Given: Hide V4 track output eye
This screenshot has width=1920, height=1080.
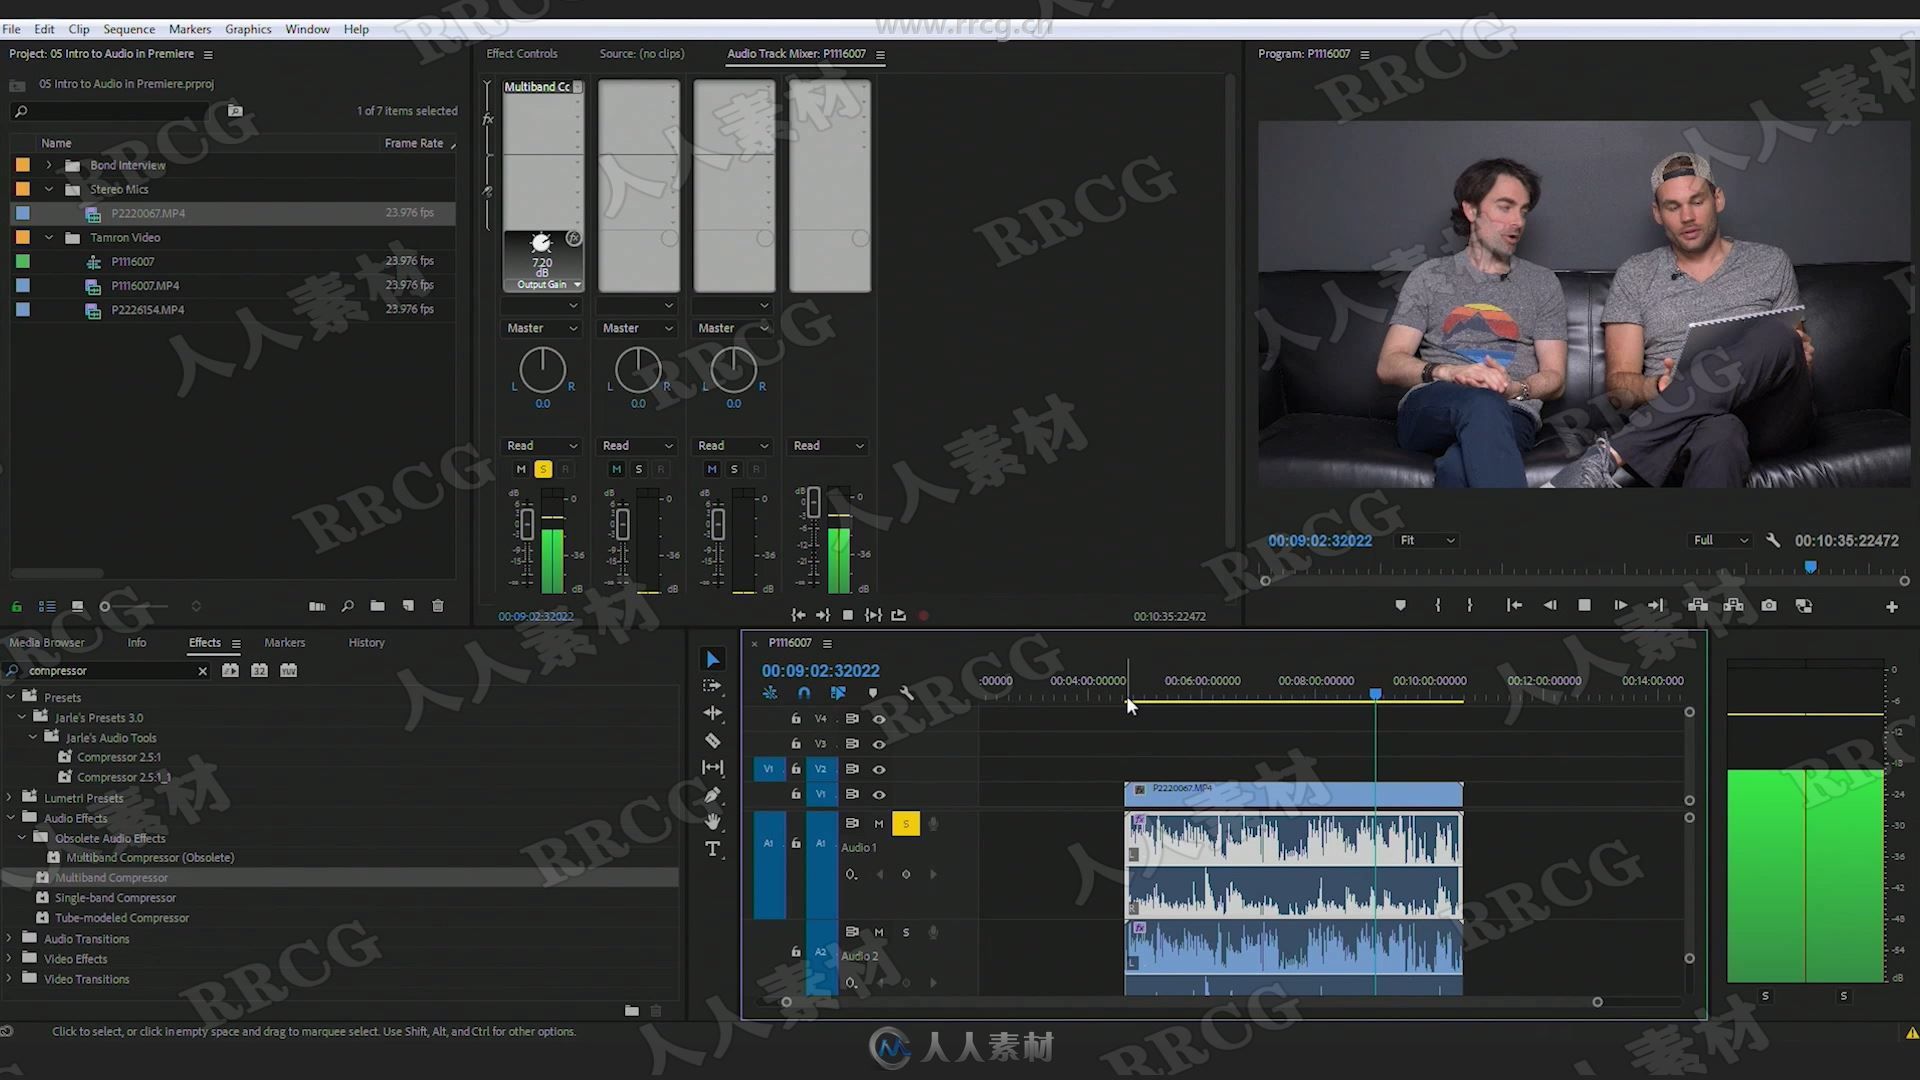Looking at the screenshot, I should [879, 719].
